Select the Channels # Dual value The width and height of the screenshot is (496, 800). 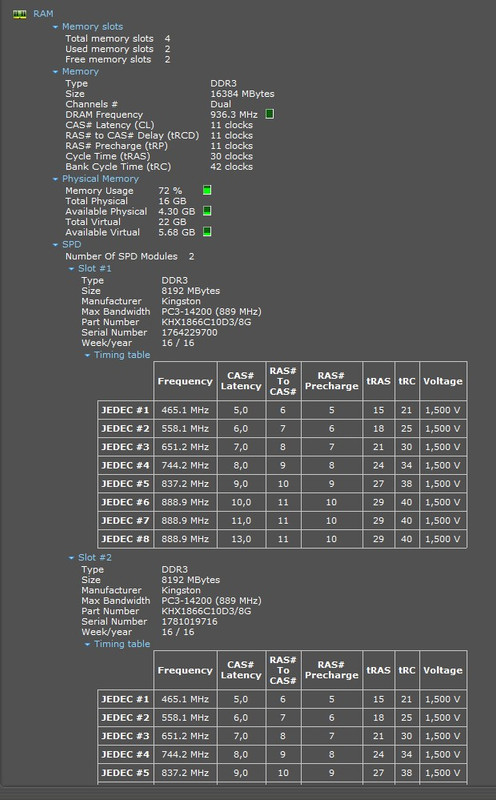220,104
